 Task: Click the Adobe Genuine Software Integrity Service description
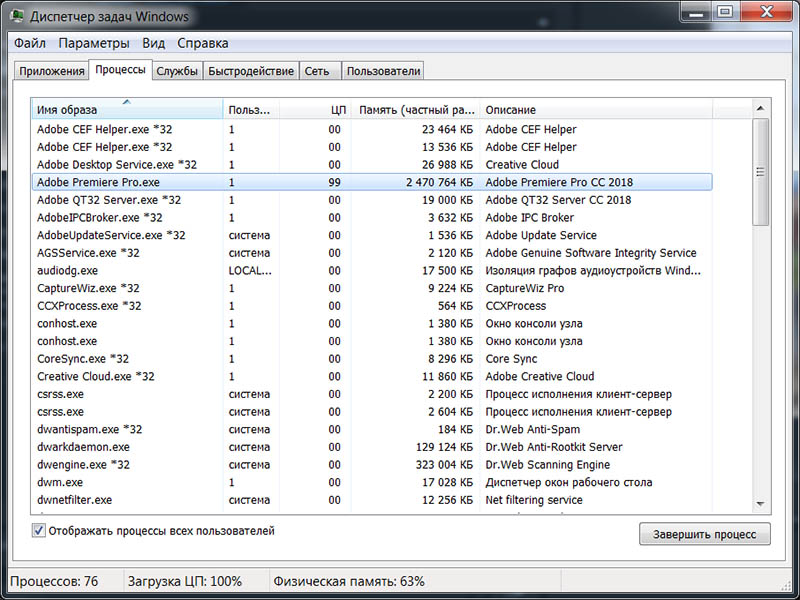(591, 253)
